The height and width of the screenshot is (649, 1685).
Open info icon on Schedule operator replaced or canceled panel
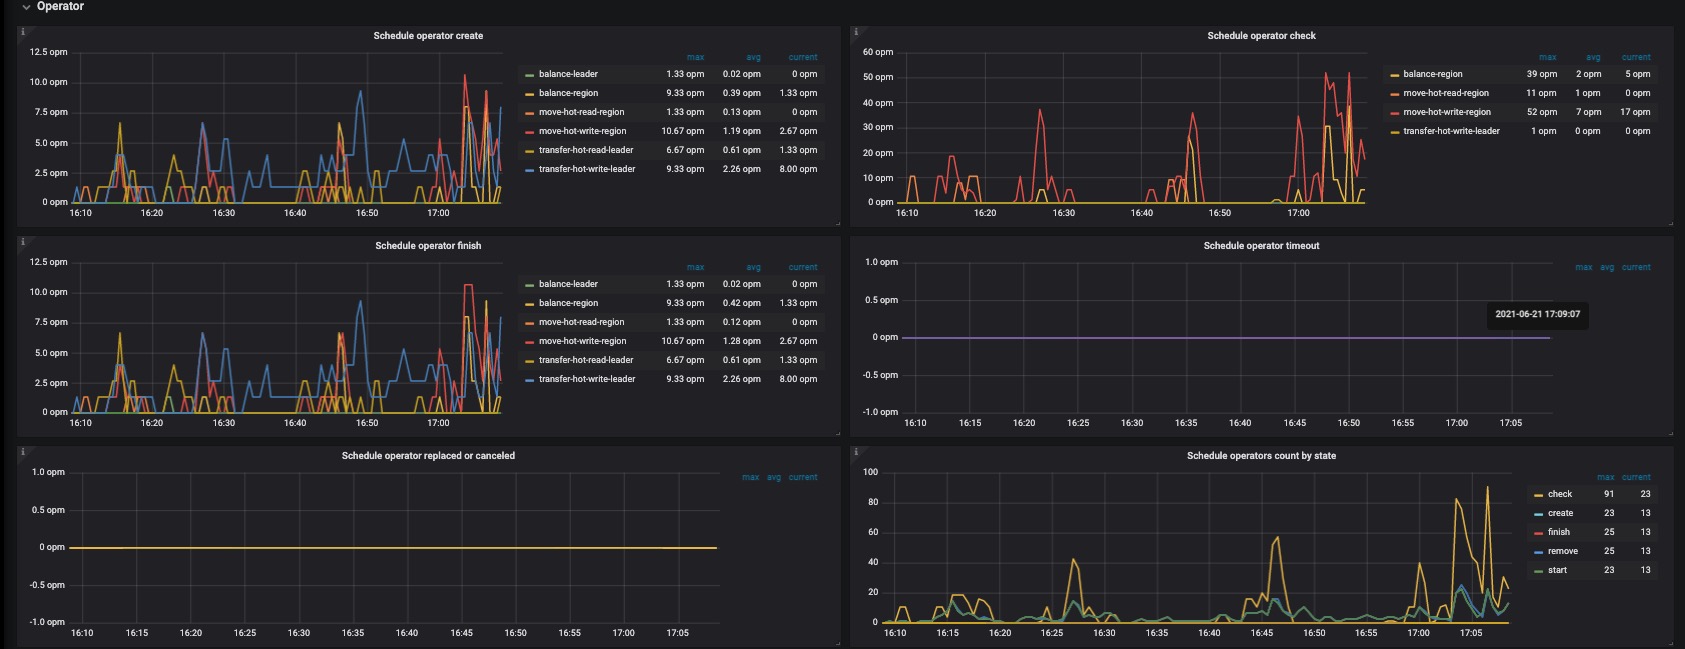click(23, 452)
